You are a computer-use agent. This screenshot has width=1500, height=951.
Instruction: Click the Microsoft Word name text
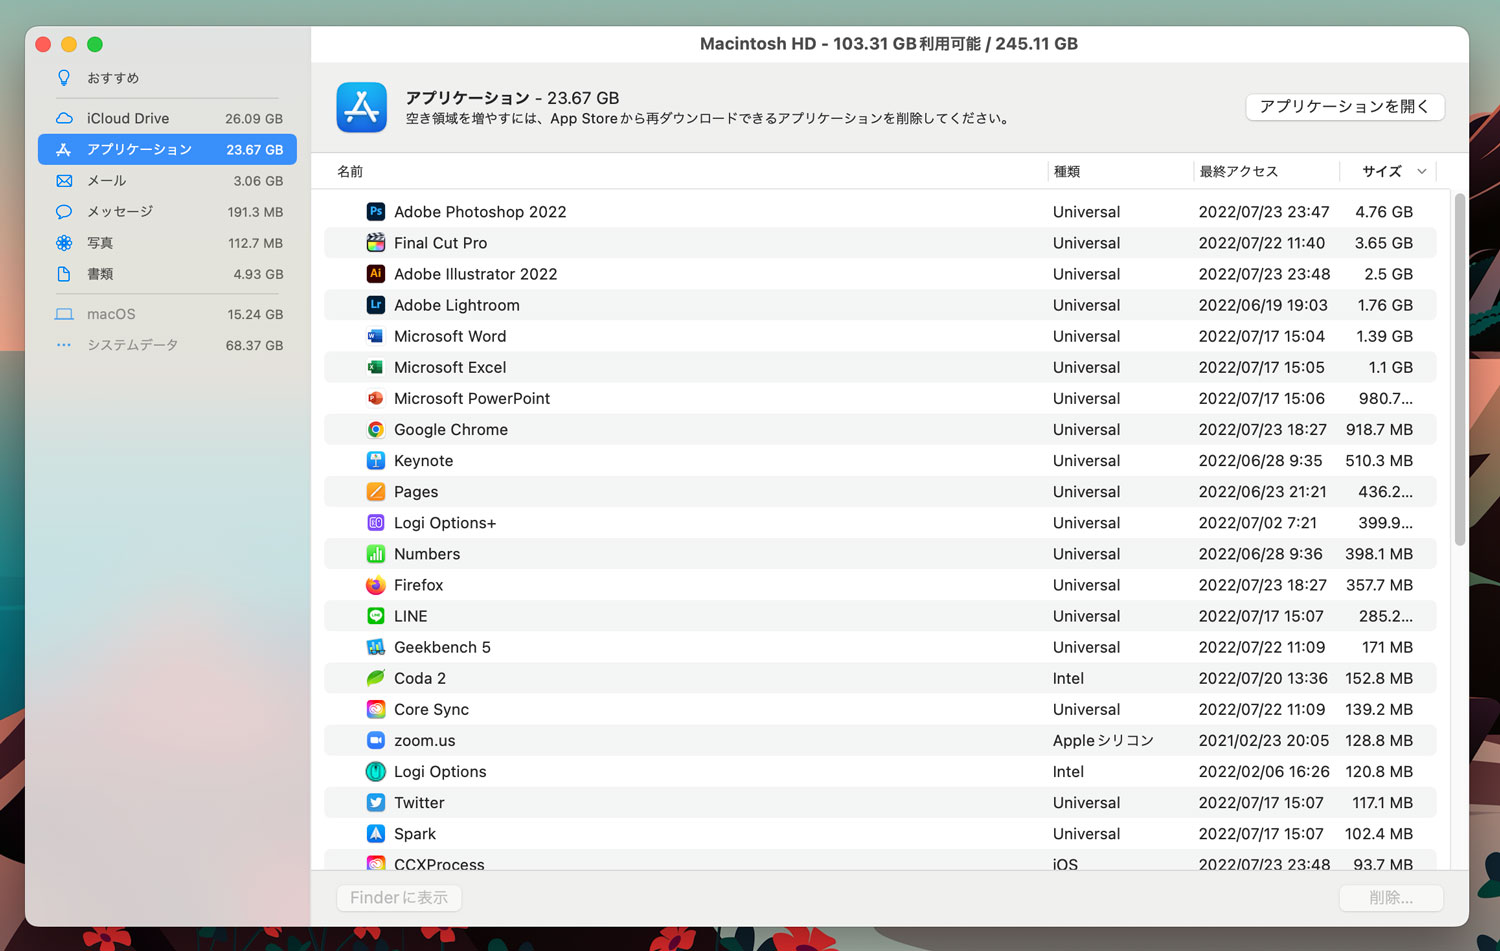click(x=450, y=336)
